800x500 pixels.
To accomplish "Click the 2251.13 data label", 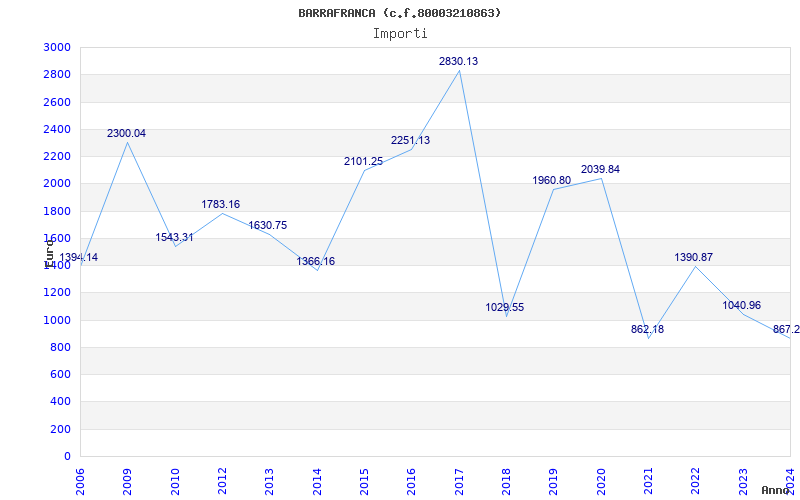I will pyautogui.click(x=410, y=140).
